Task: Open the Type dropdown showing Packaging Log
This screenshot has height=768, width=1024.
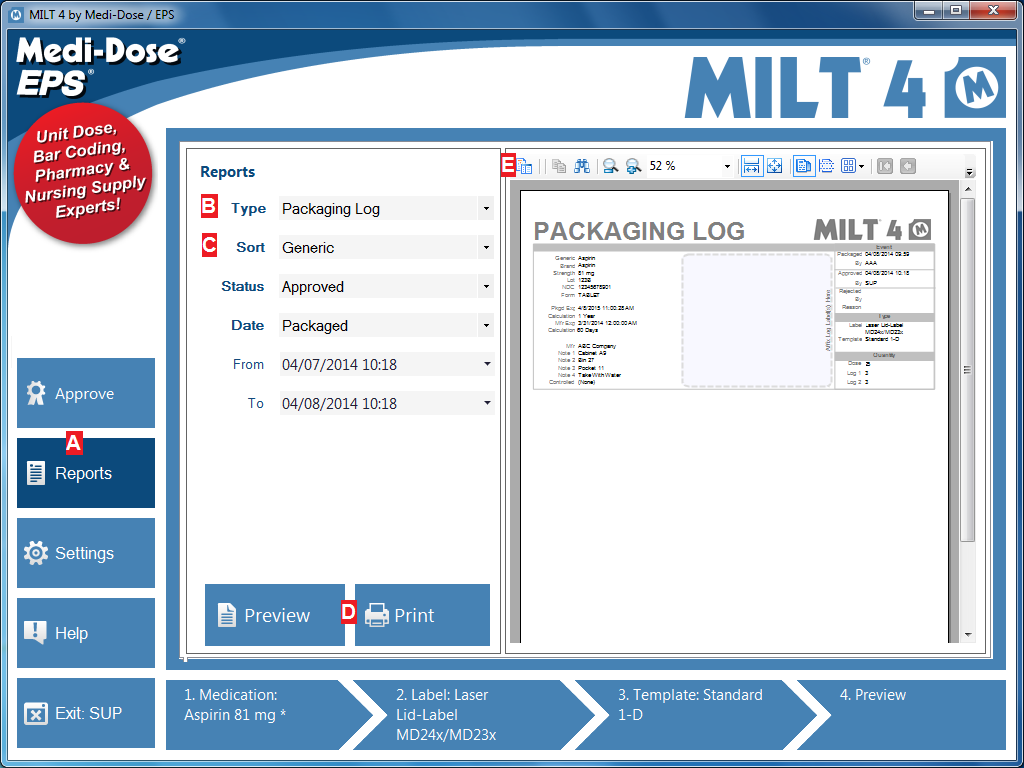Action: pos(486,209)
